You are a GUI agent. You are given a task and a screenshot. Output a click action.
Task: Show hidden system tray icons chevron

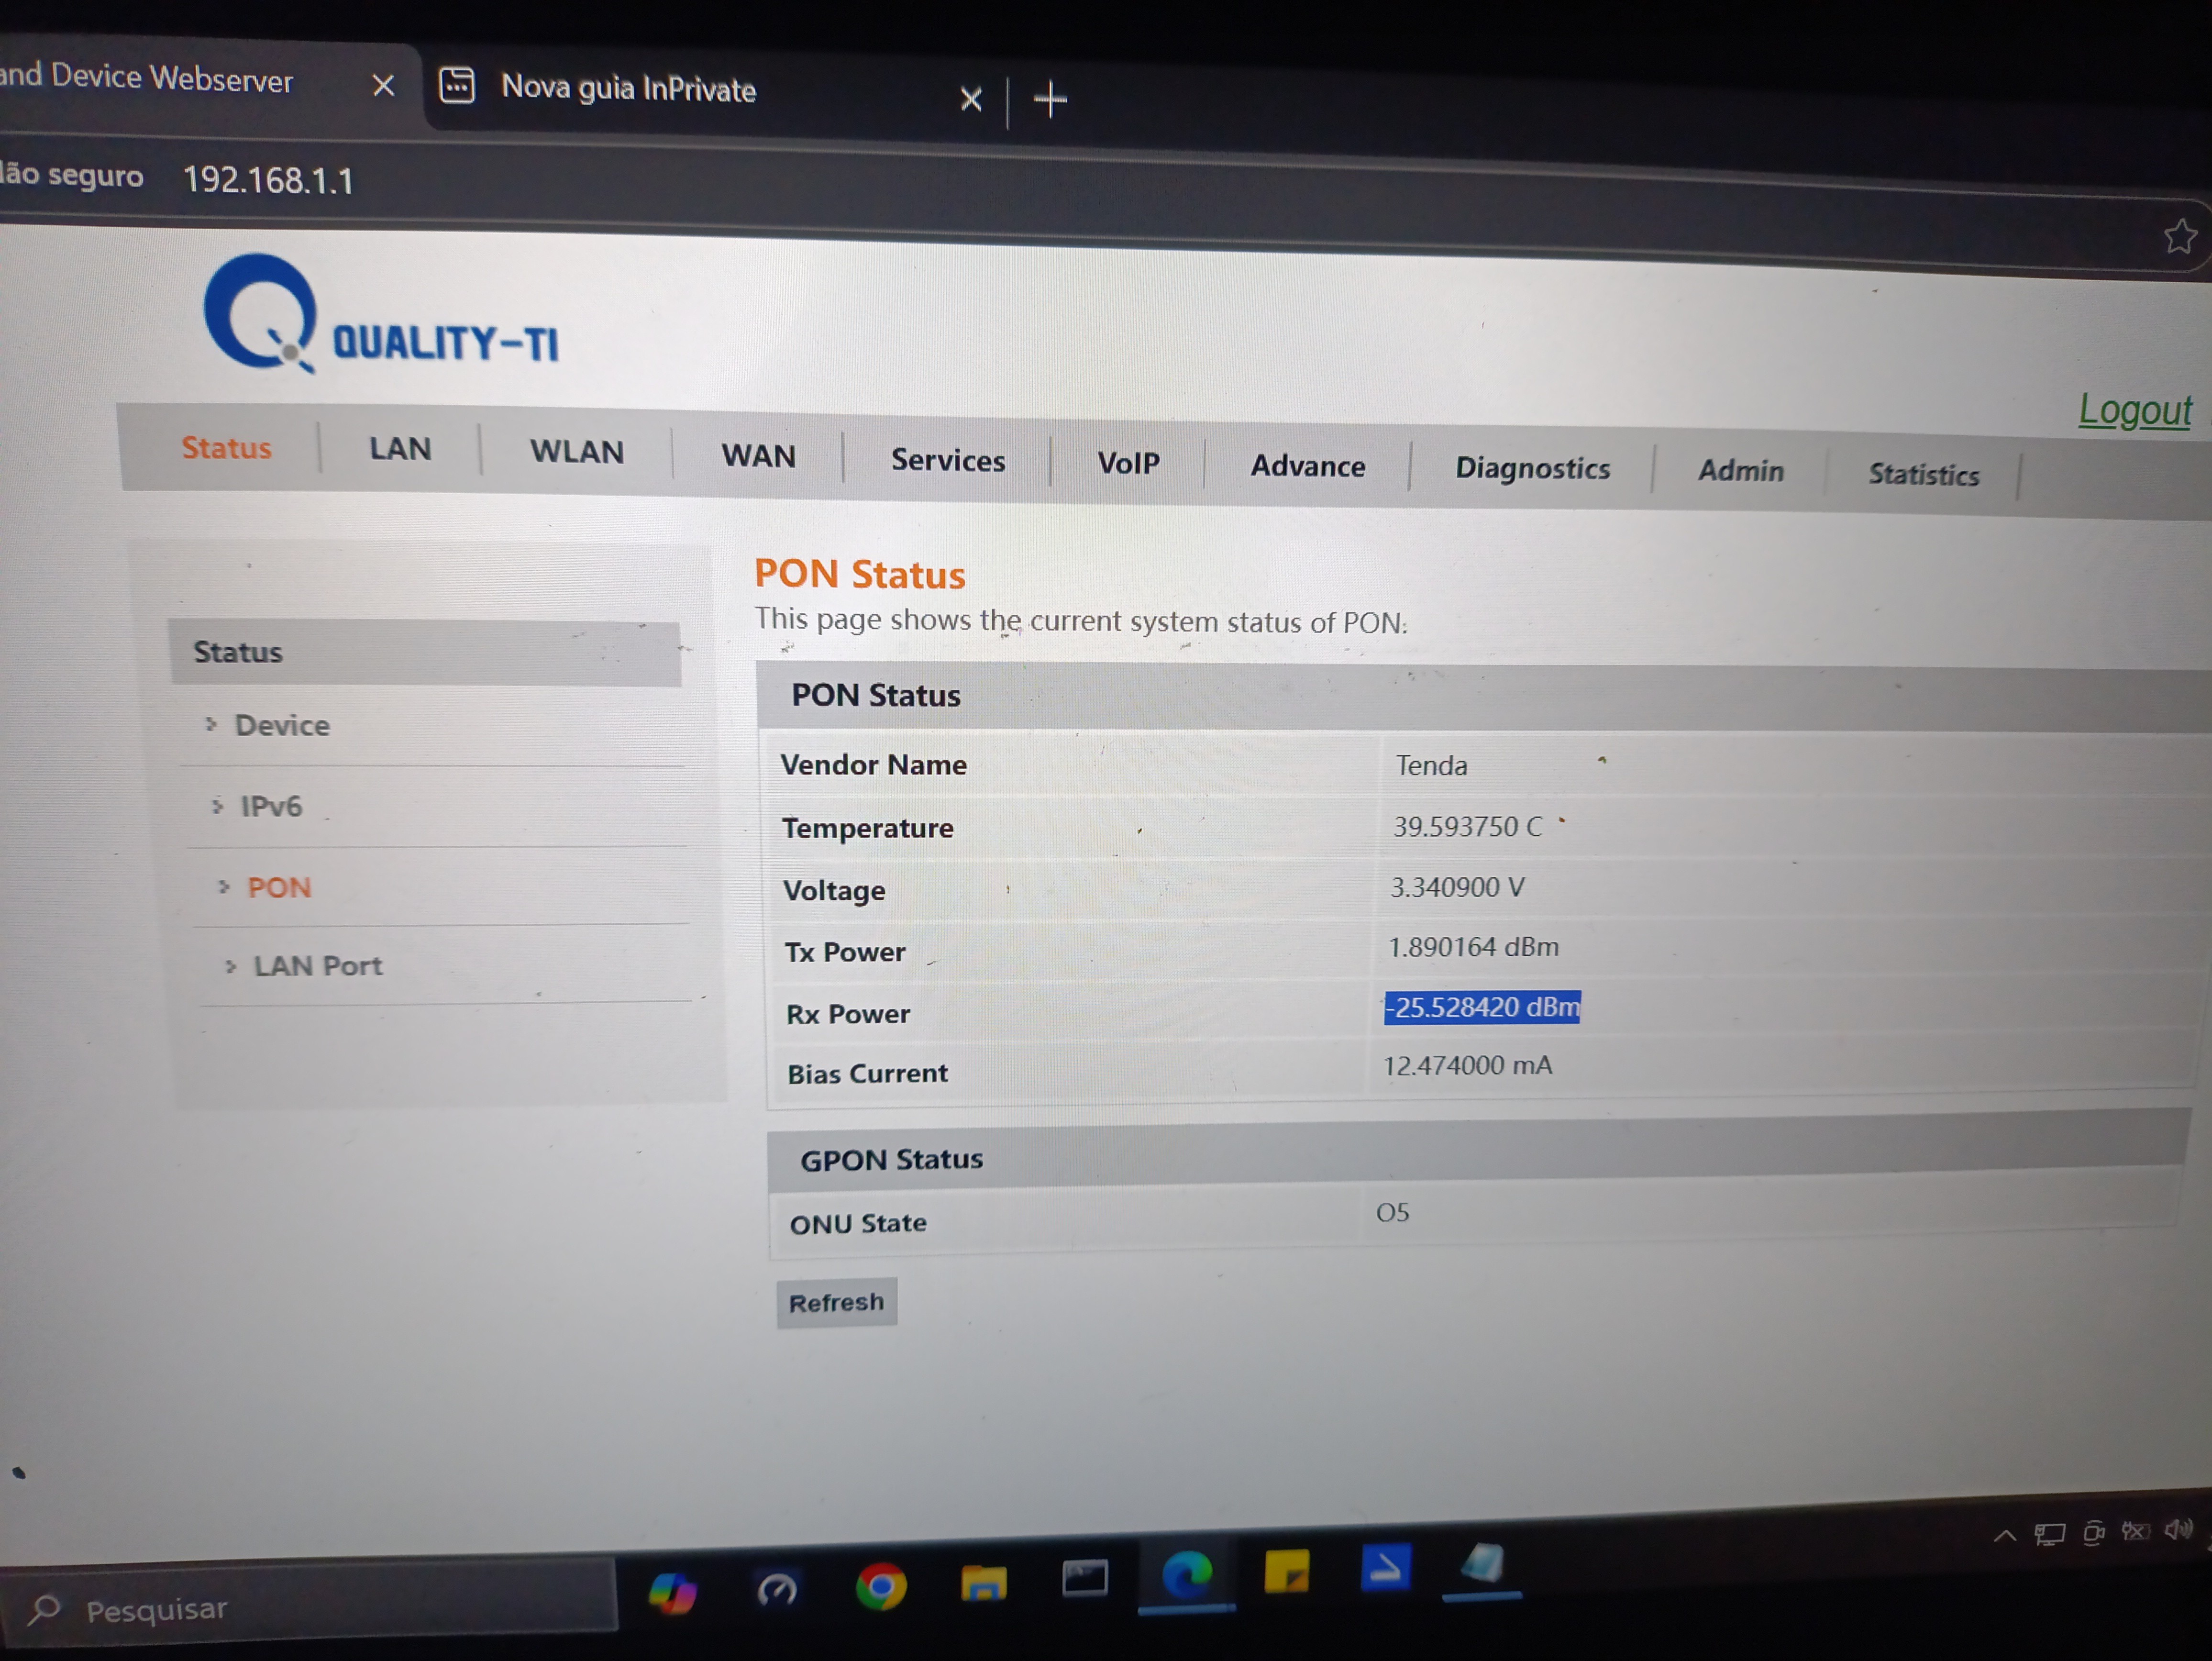tap(2004, 1536)
